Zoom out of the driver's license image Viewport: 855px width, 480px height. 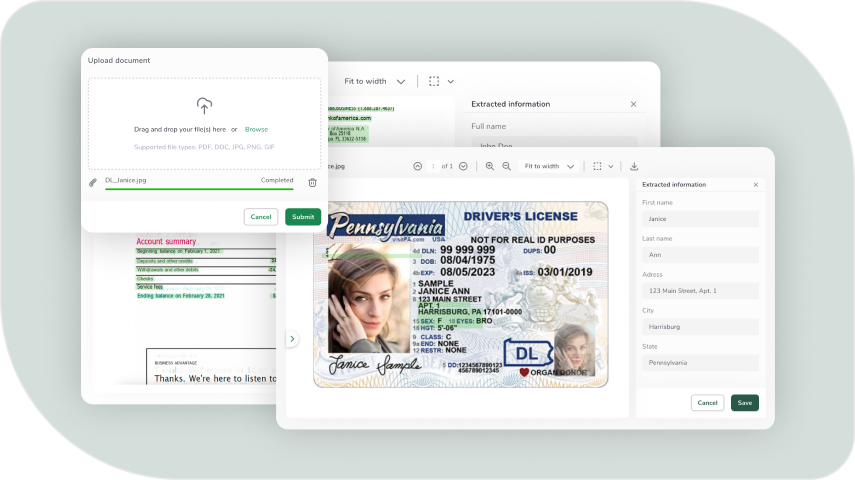click(508, 166)
